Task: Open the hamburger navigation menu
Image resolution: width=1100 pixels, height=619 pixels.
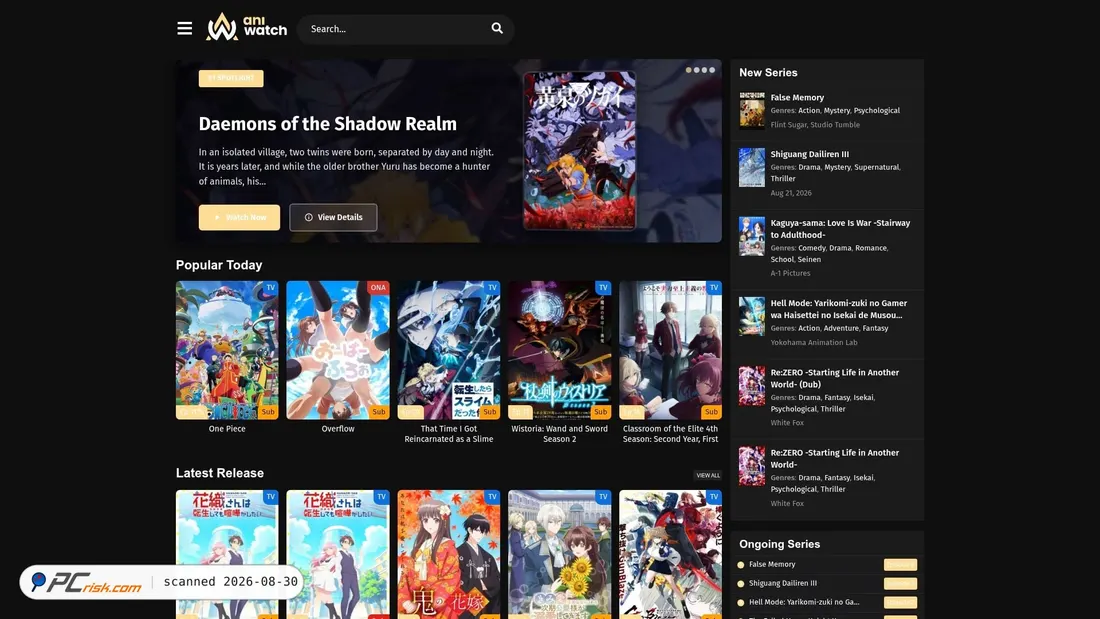Action: coord(185,28)
